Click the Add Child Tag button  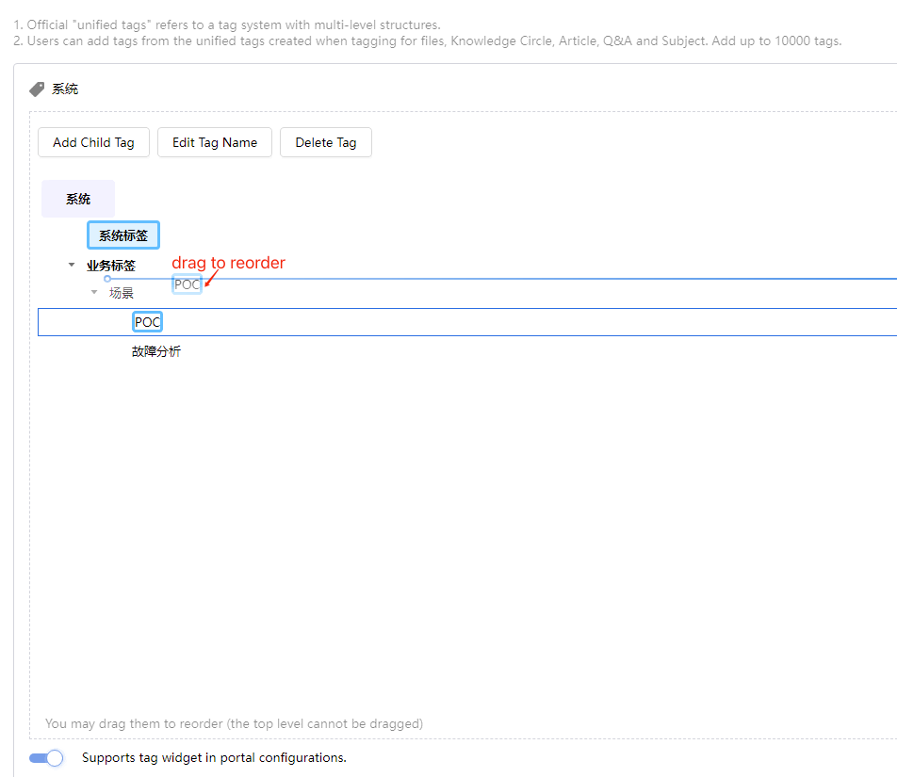(x=93, y=142)
